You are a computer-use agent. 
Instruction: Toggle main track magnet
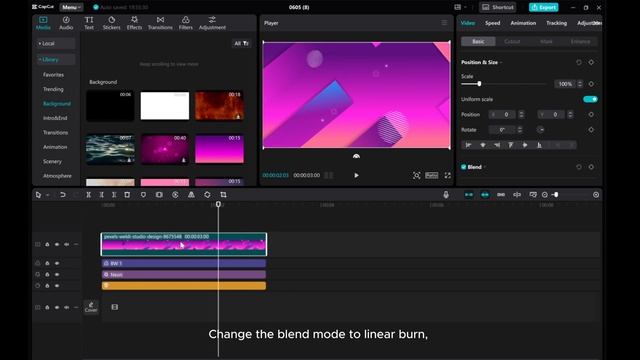[469, 195]
